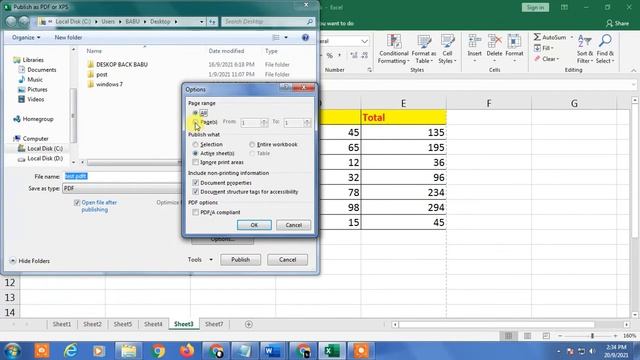This screenshot has width=640, height=360.
Task: Click New folder button
Action: tap(68, 38)
